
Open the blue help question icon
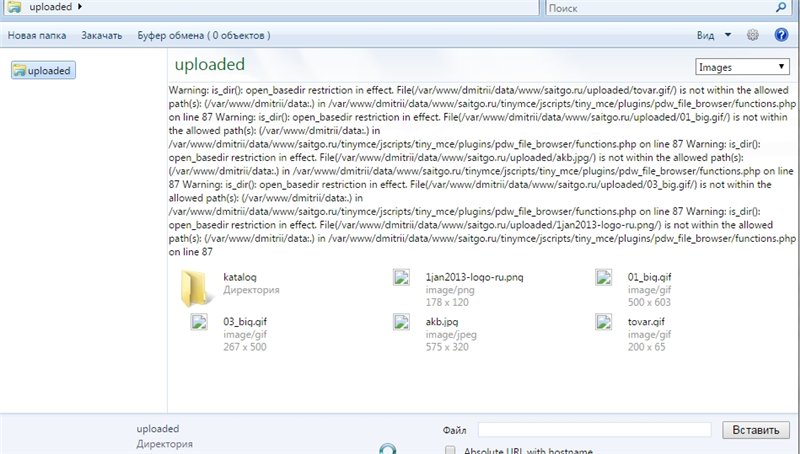781,35
